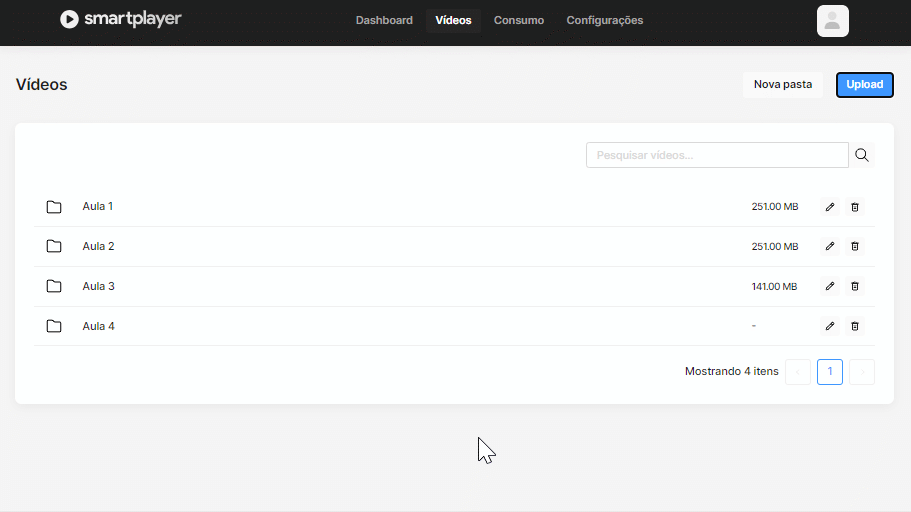911x512 pixels.
Task: Delete the Aula 2 folder
Action: pyautogui.click(x=855, y=246)
